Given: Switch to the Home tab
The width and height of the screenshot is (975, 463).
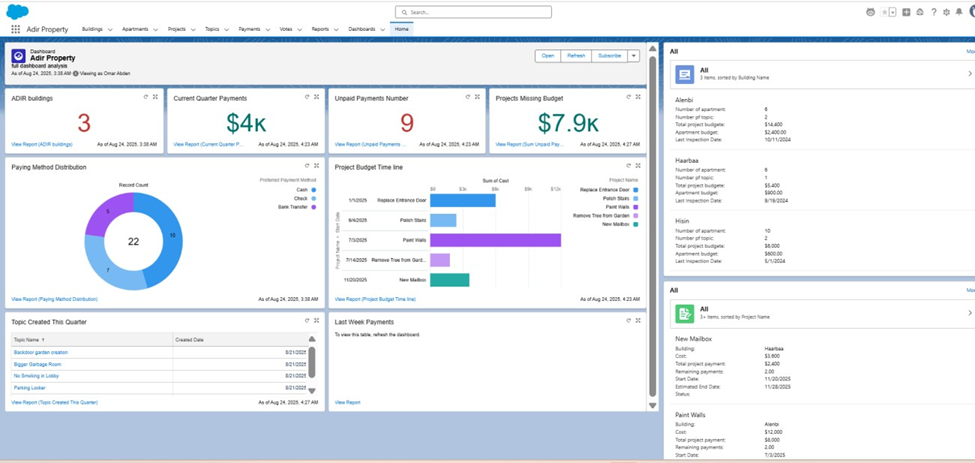Looking at the screenshot, I should (401, 30).
